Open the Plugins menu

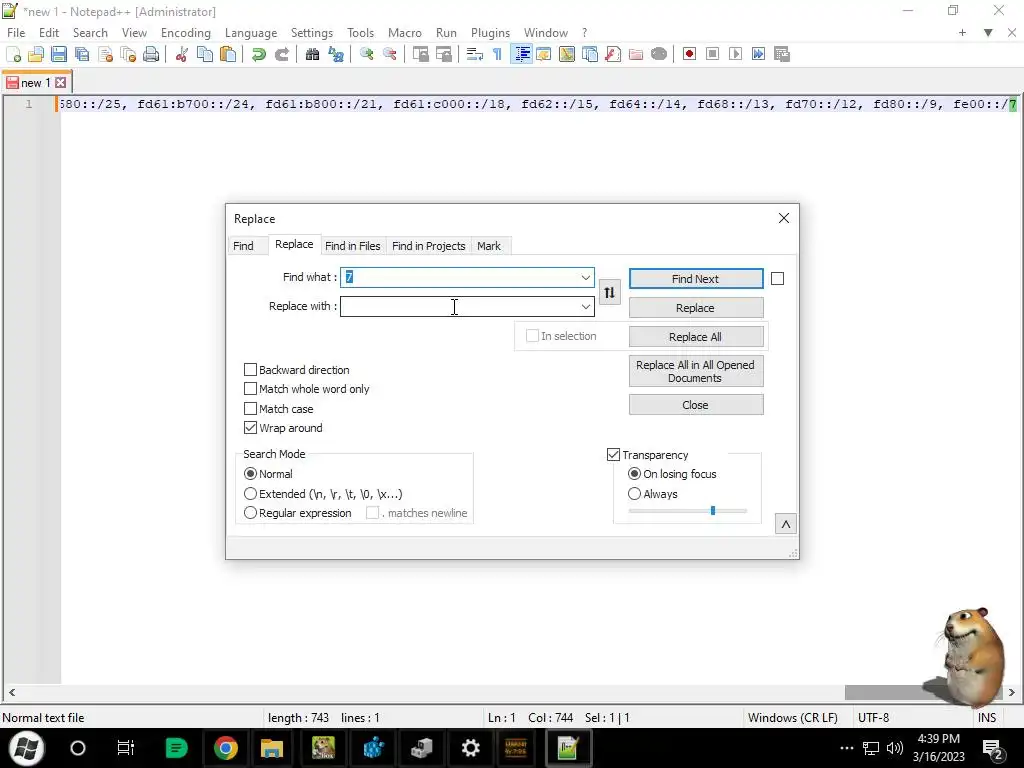(490, 33)
